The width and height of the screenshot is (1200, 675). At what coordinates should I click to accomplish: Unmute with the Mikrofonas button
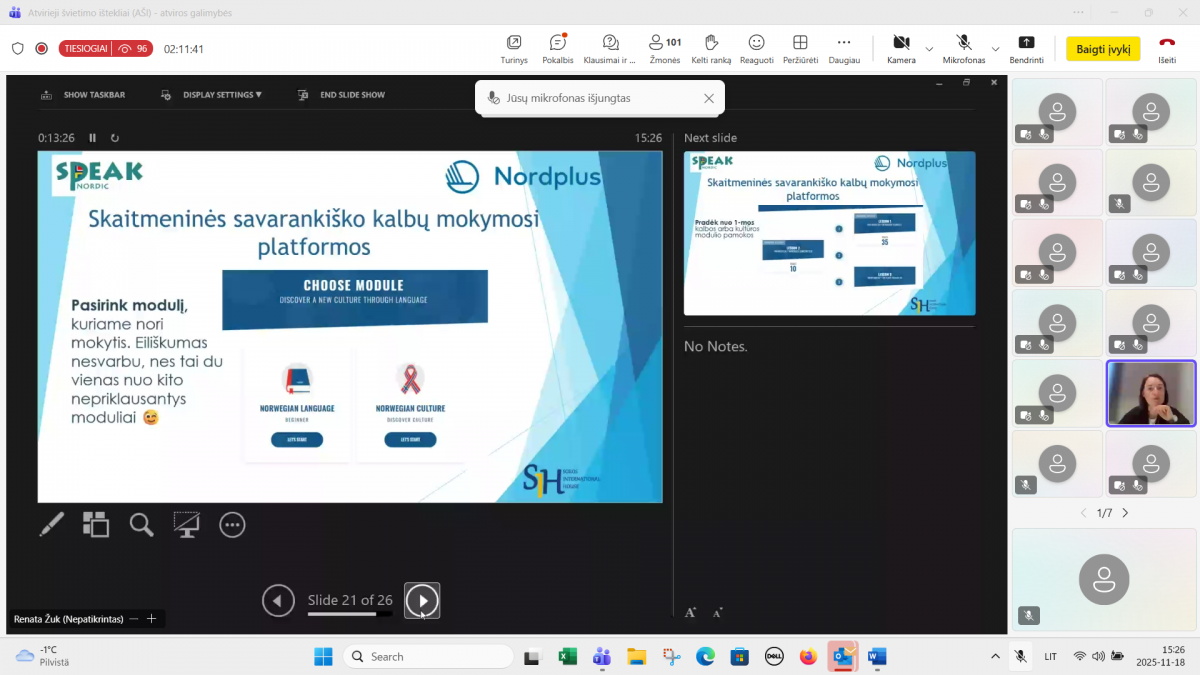tap(963, 48)
